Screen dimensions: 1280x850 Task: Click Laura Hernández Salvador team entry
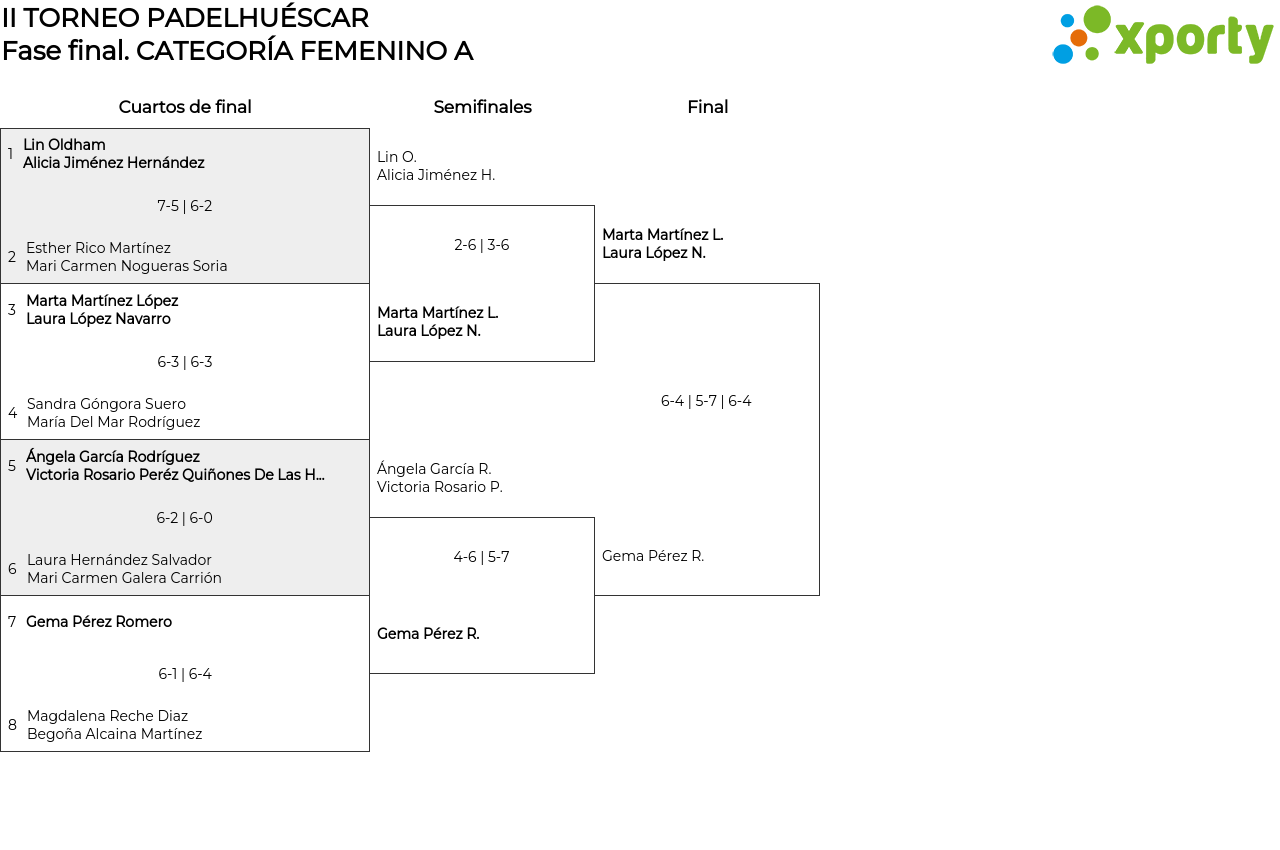click(124, 569)
